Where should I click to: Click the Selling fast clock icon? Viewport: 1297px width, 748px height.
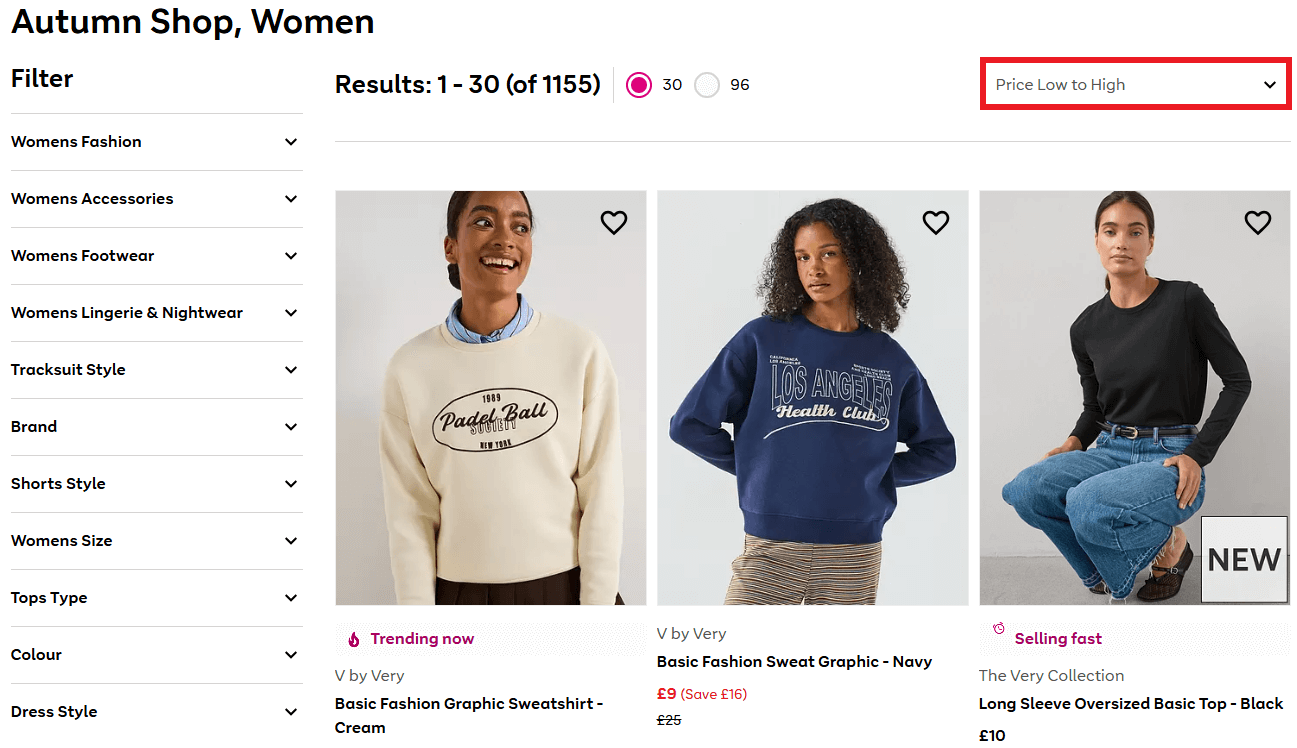tap(999, 629)
